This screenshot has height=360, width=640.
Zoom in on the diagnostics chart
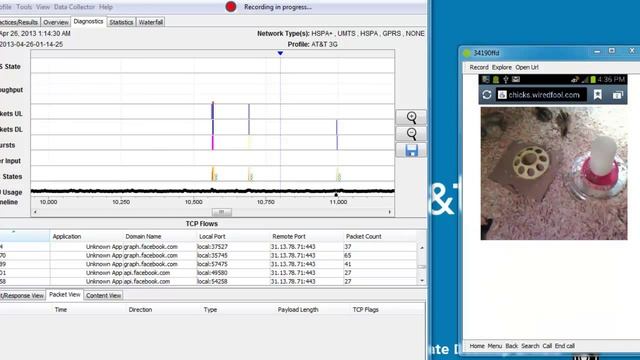(411, 118)
